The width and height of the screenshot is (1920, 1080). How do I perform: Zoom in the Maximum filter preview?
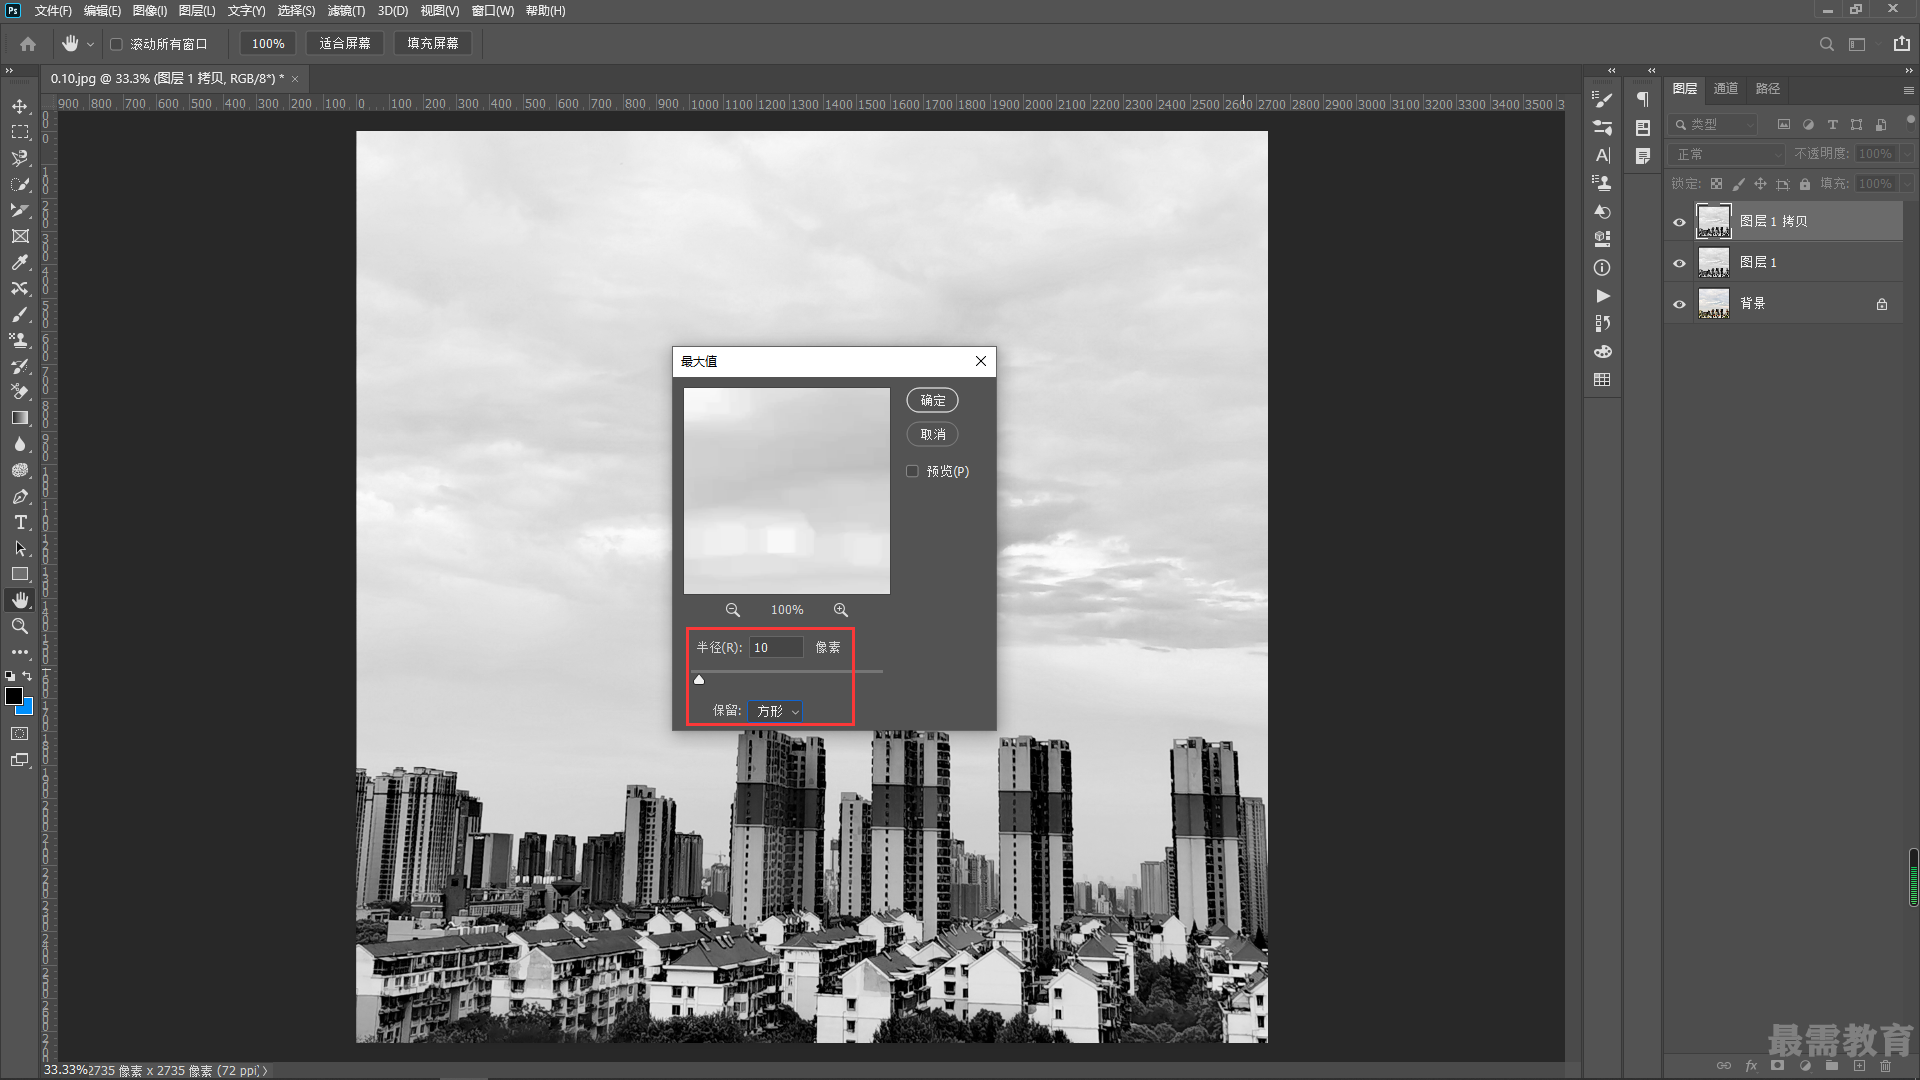point(841,610)
